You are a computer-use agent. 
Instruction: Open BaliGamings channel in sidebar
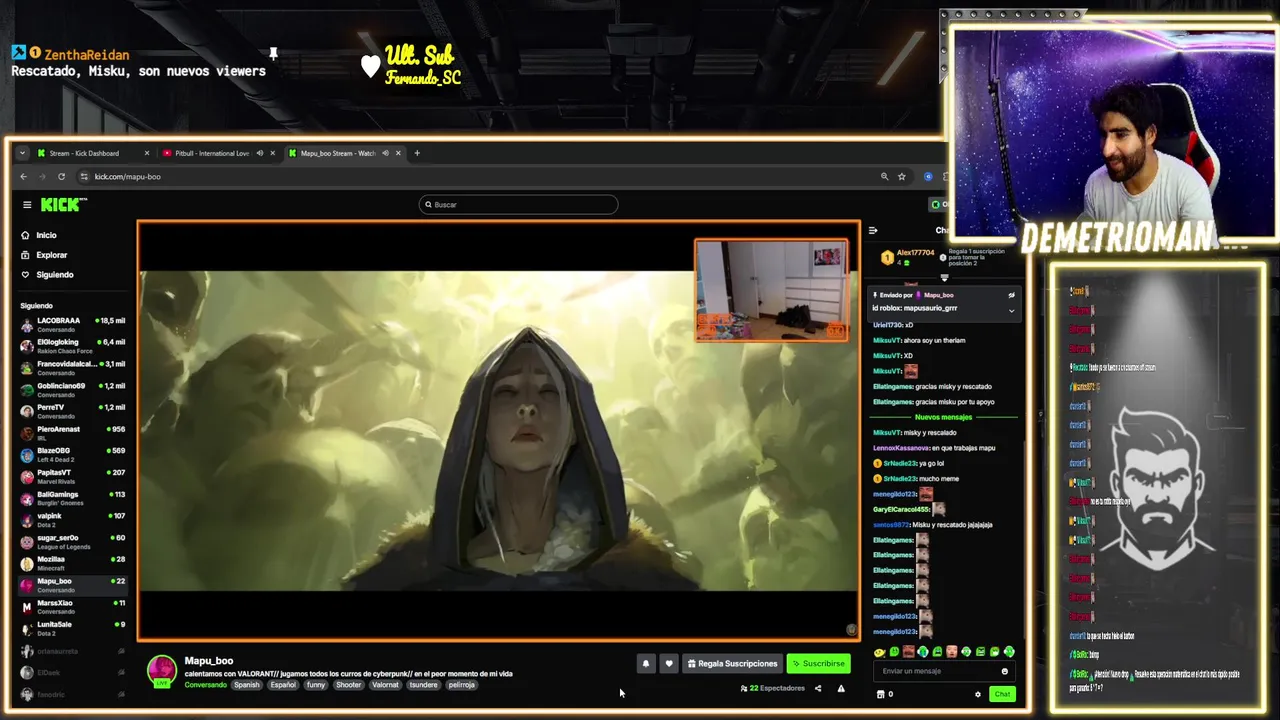tap(72, 498)
